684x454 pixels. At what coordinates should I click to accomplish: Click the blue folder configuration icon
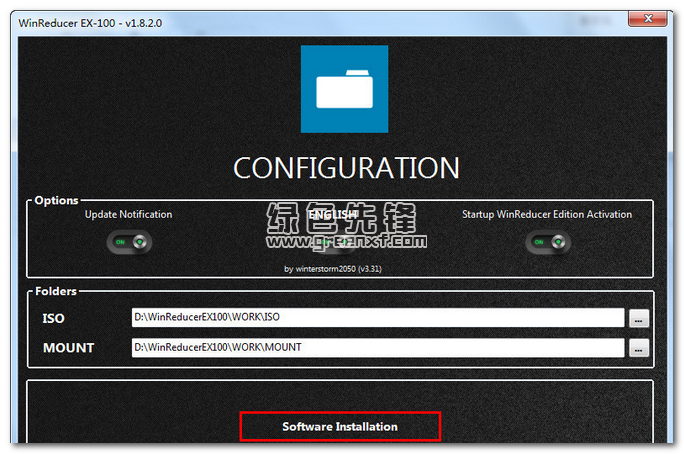point(345,88)
